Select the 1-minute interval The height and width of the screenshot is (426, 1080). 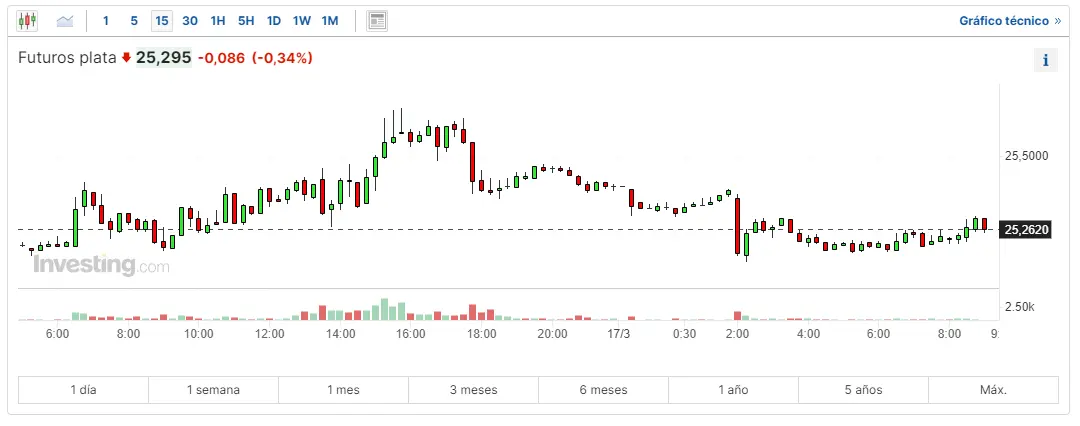tap(106, 20)
